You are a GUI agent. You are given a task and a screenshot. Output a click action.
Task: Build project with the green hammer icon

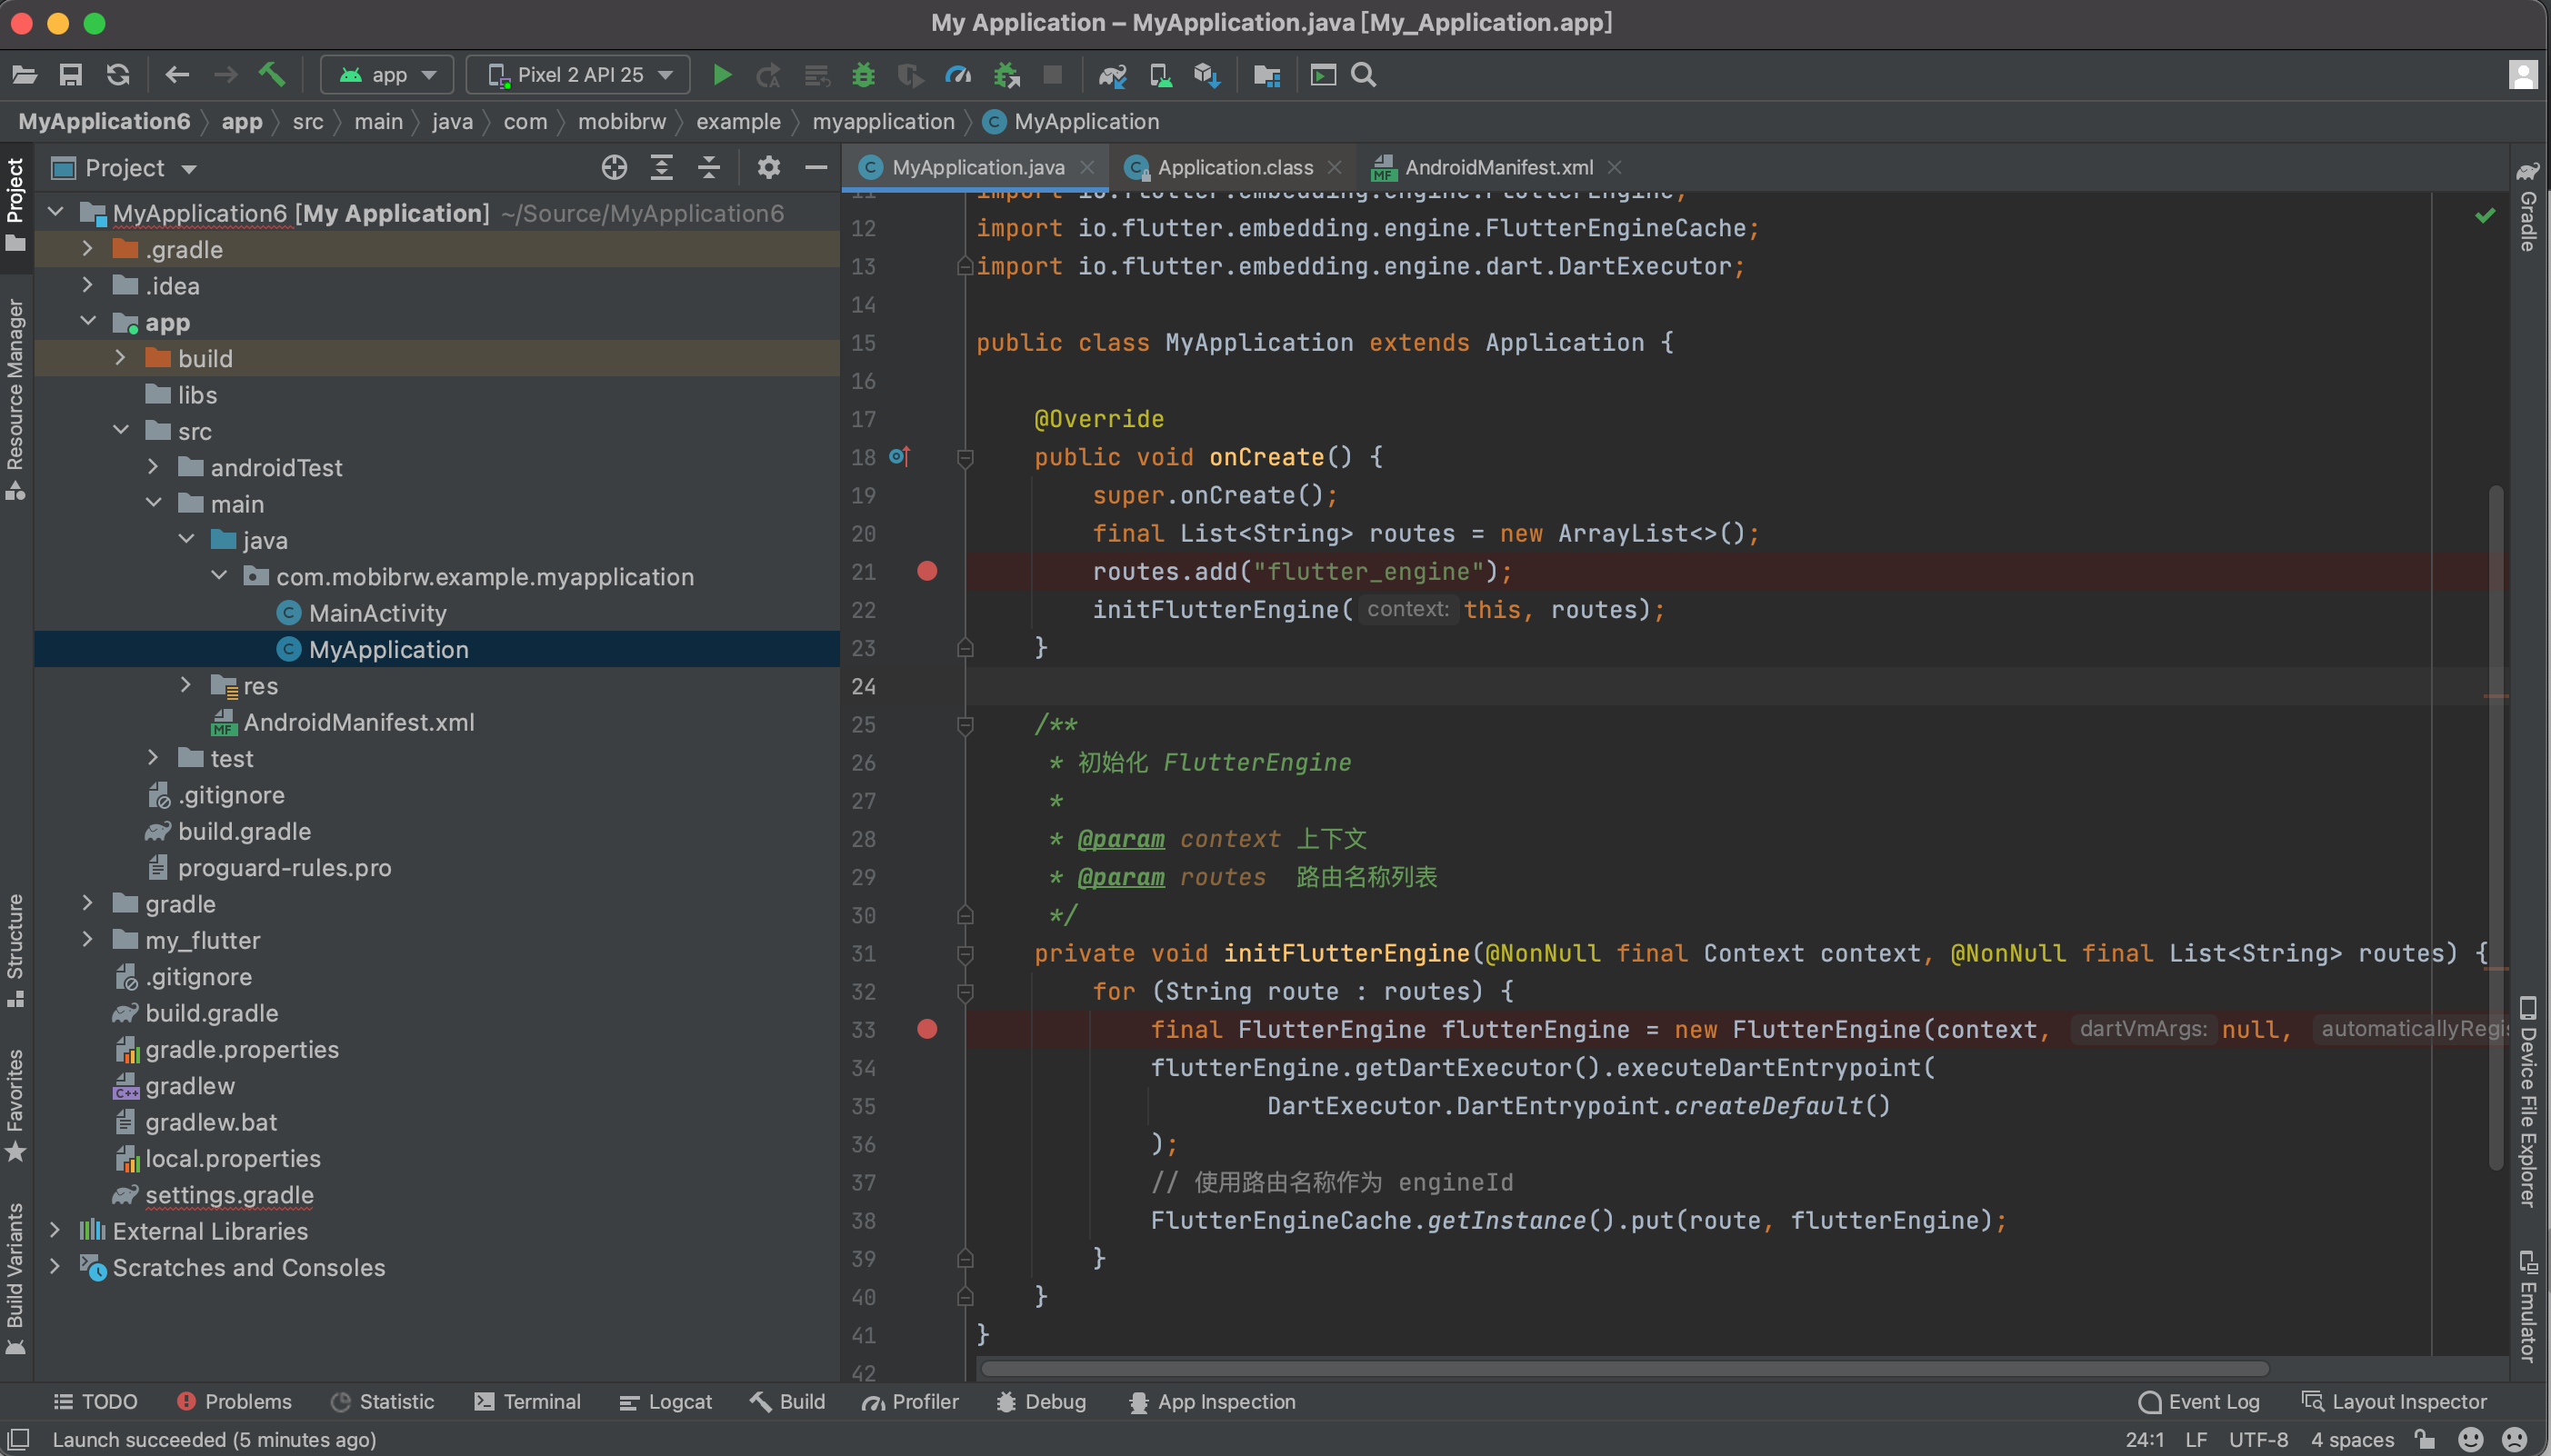(x=272, y=75)
